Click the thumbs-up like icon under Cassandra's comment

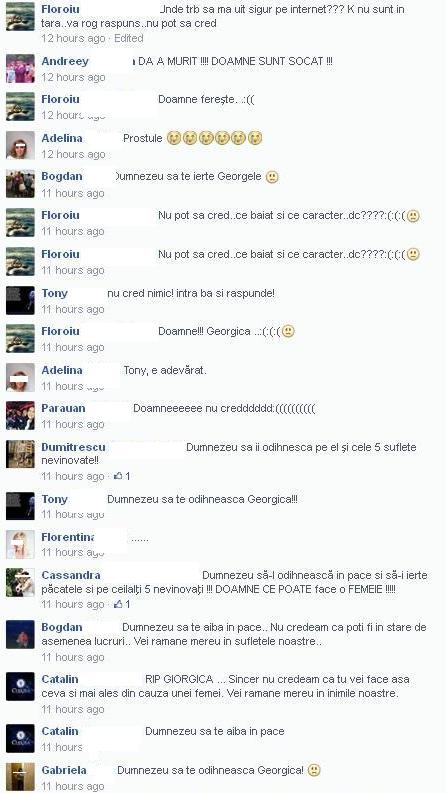(x=118, y=604)
